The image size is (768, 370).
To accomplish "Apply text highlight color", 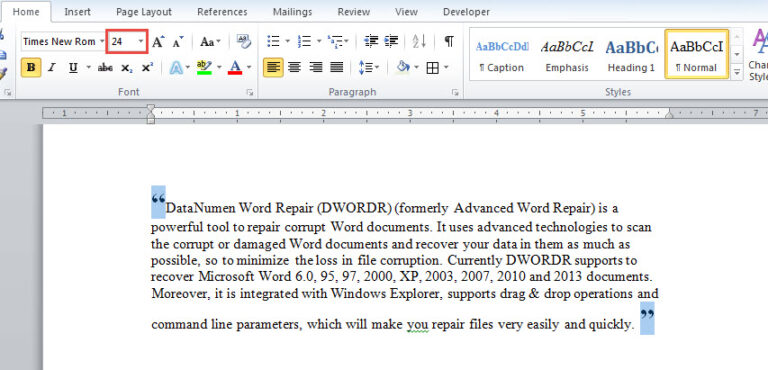I will tap(204, 68).
